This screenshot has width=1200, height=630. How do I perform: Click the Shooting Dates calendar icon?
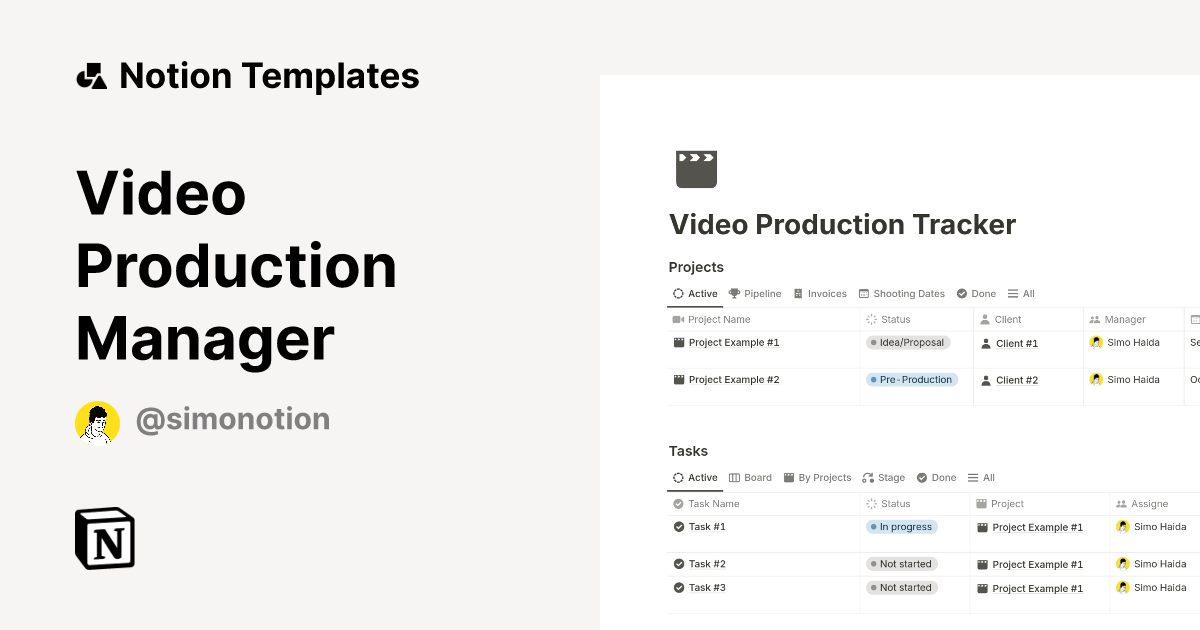[x=864, y=293]
